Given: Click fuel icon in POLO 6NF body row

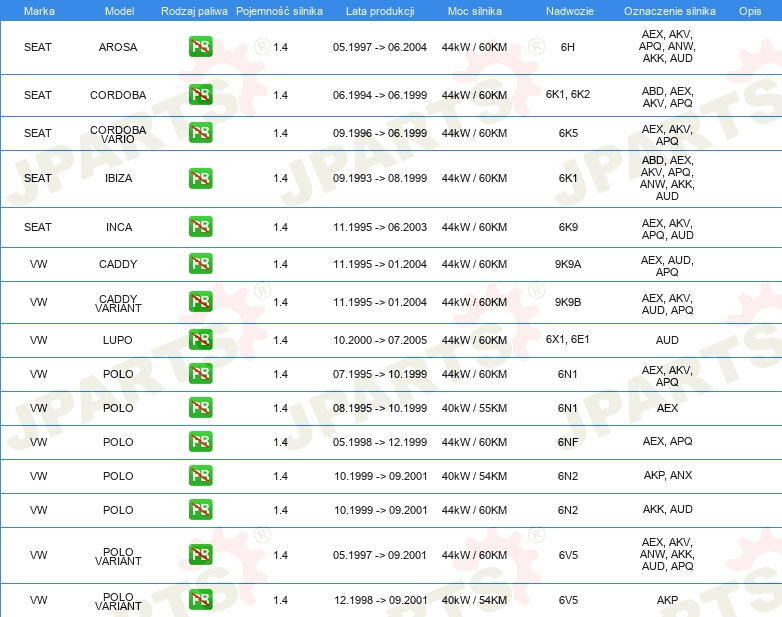Looking at the screenshot, I should point(200,441).
